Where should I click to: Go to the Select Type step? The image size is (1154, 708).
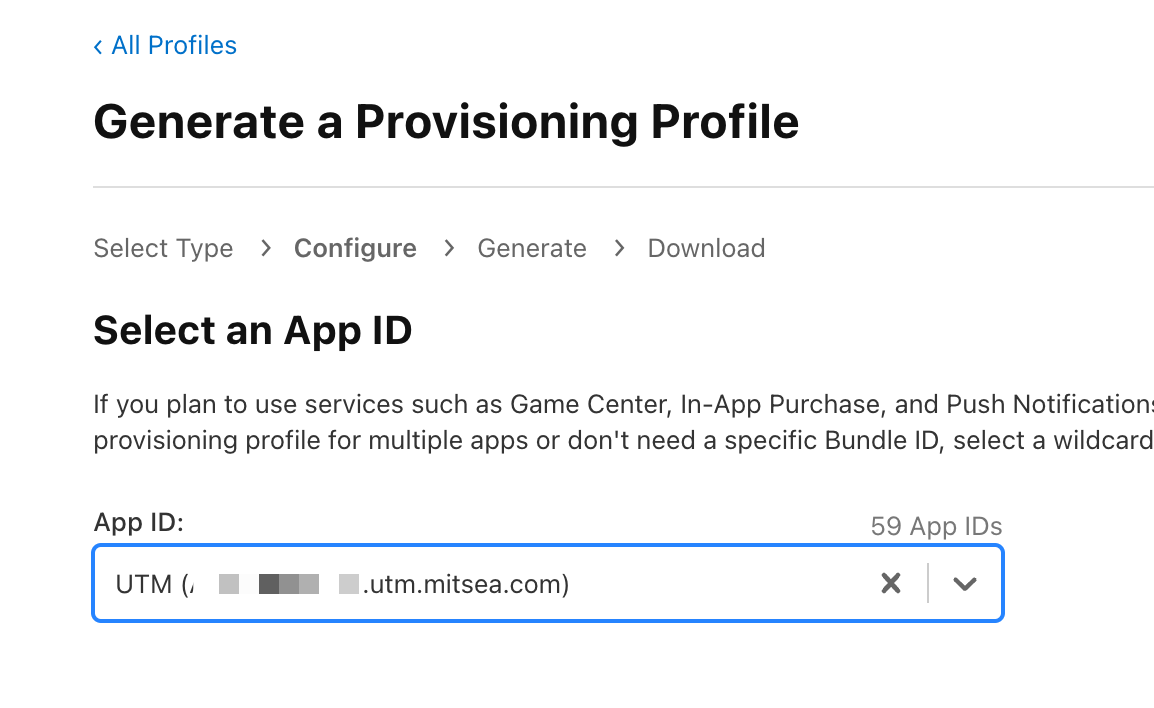tap(163, 248)
